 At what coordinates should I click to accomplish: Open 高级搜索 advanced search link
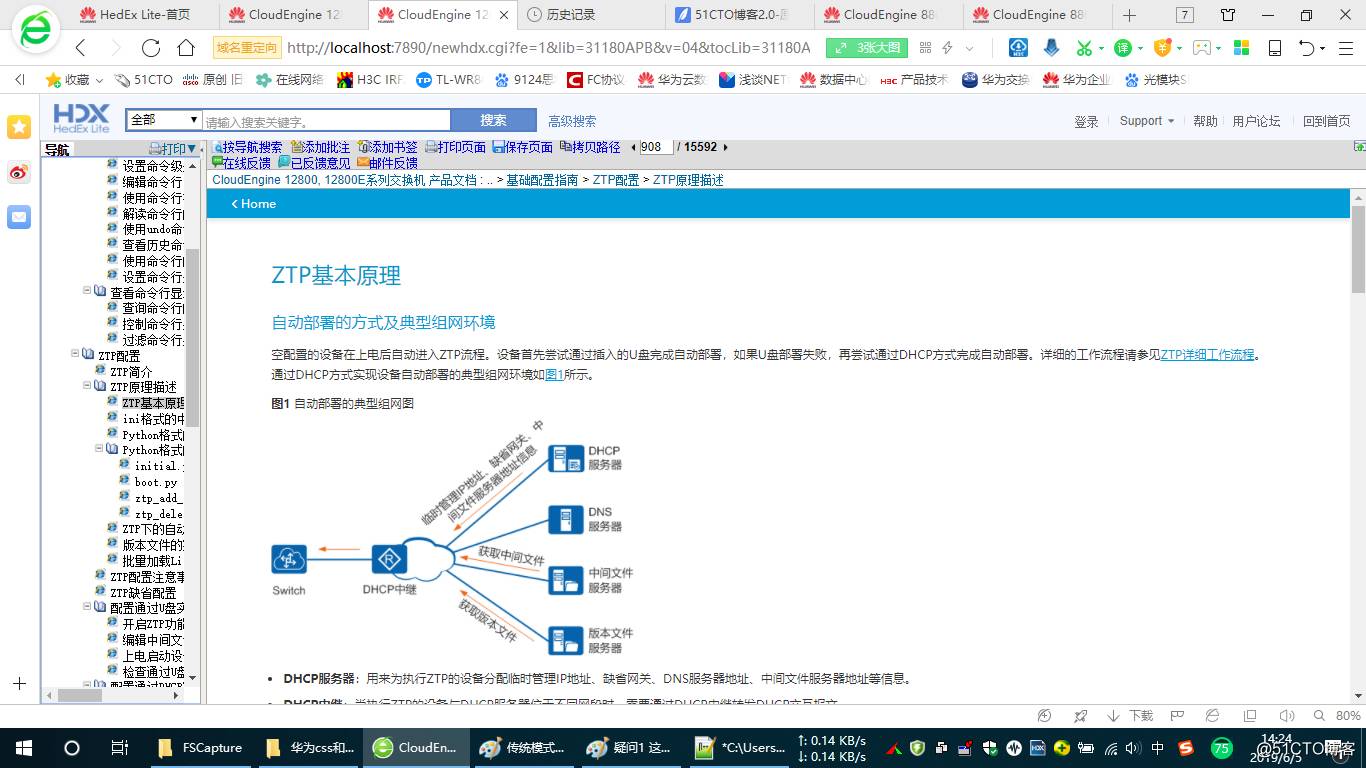(572, 121)
